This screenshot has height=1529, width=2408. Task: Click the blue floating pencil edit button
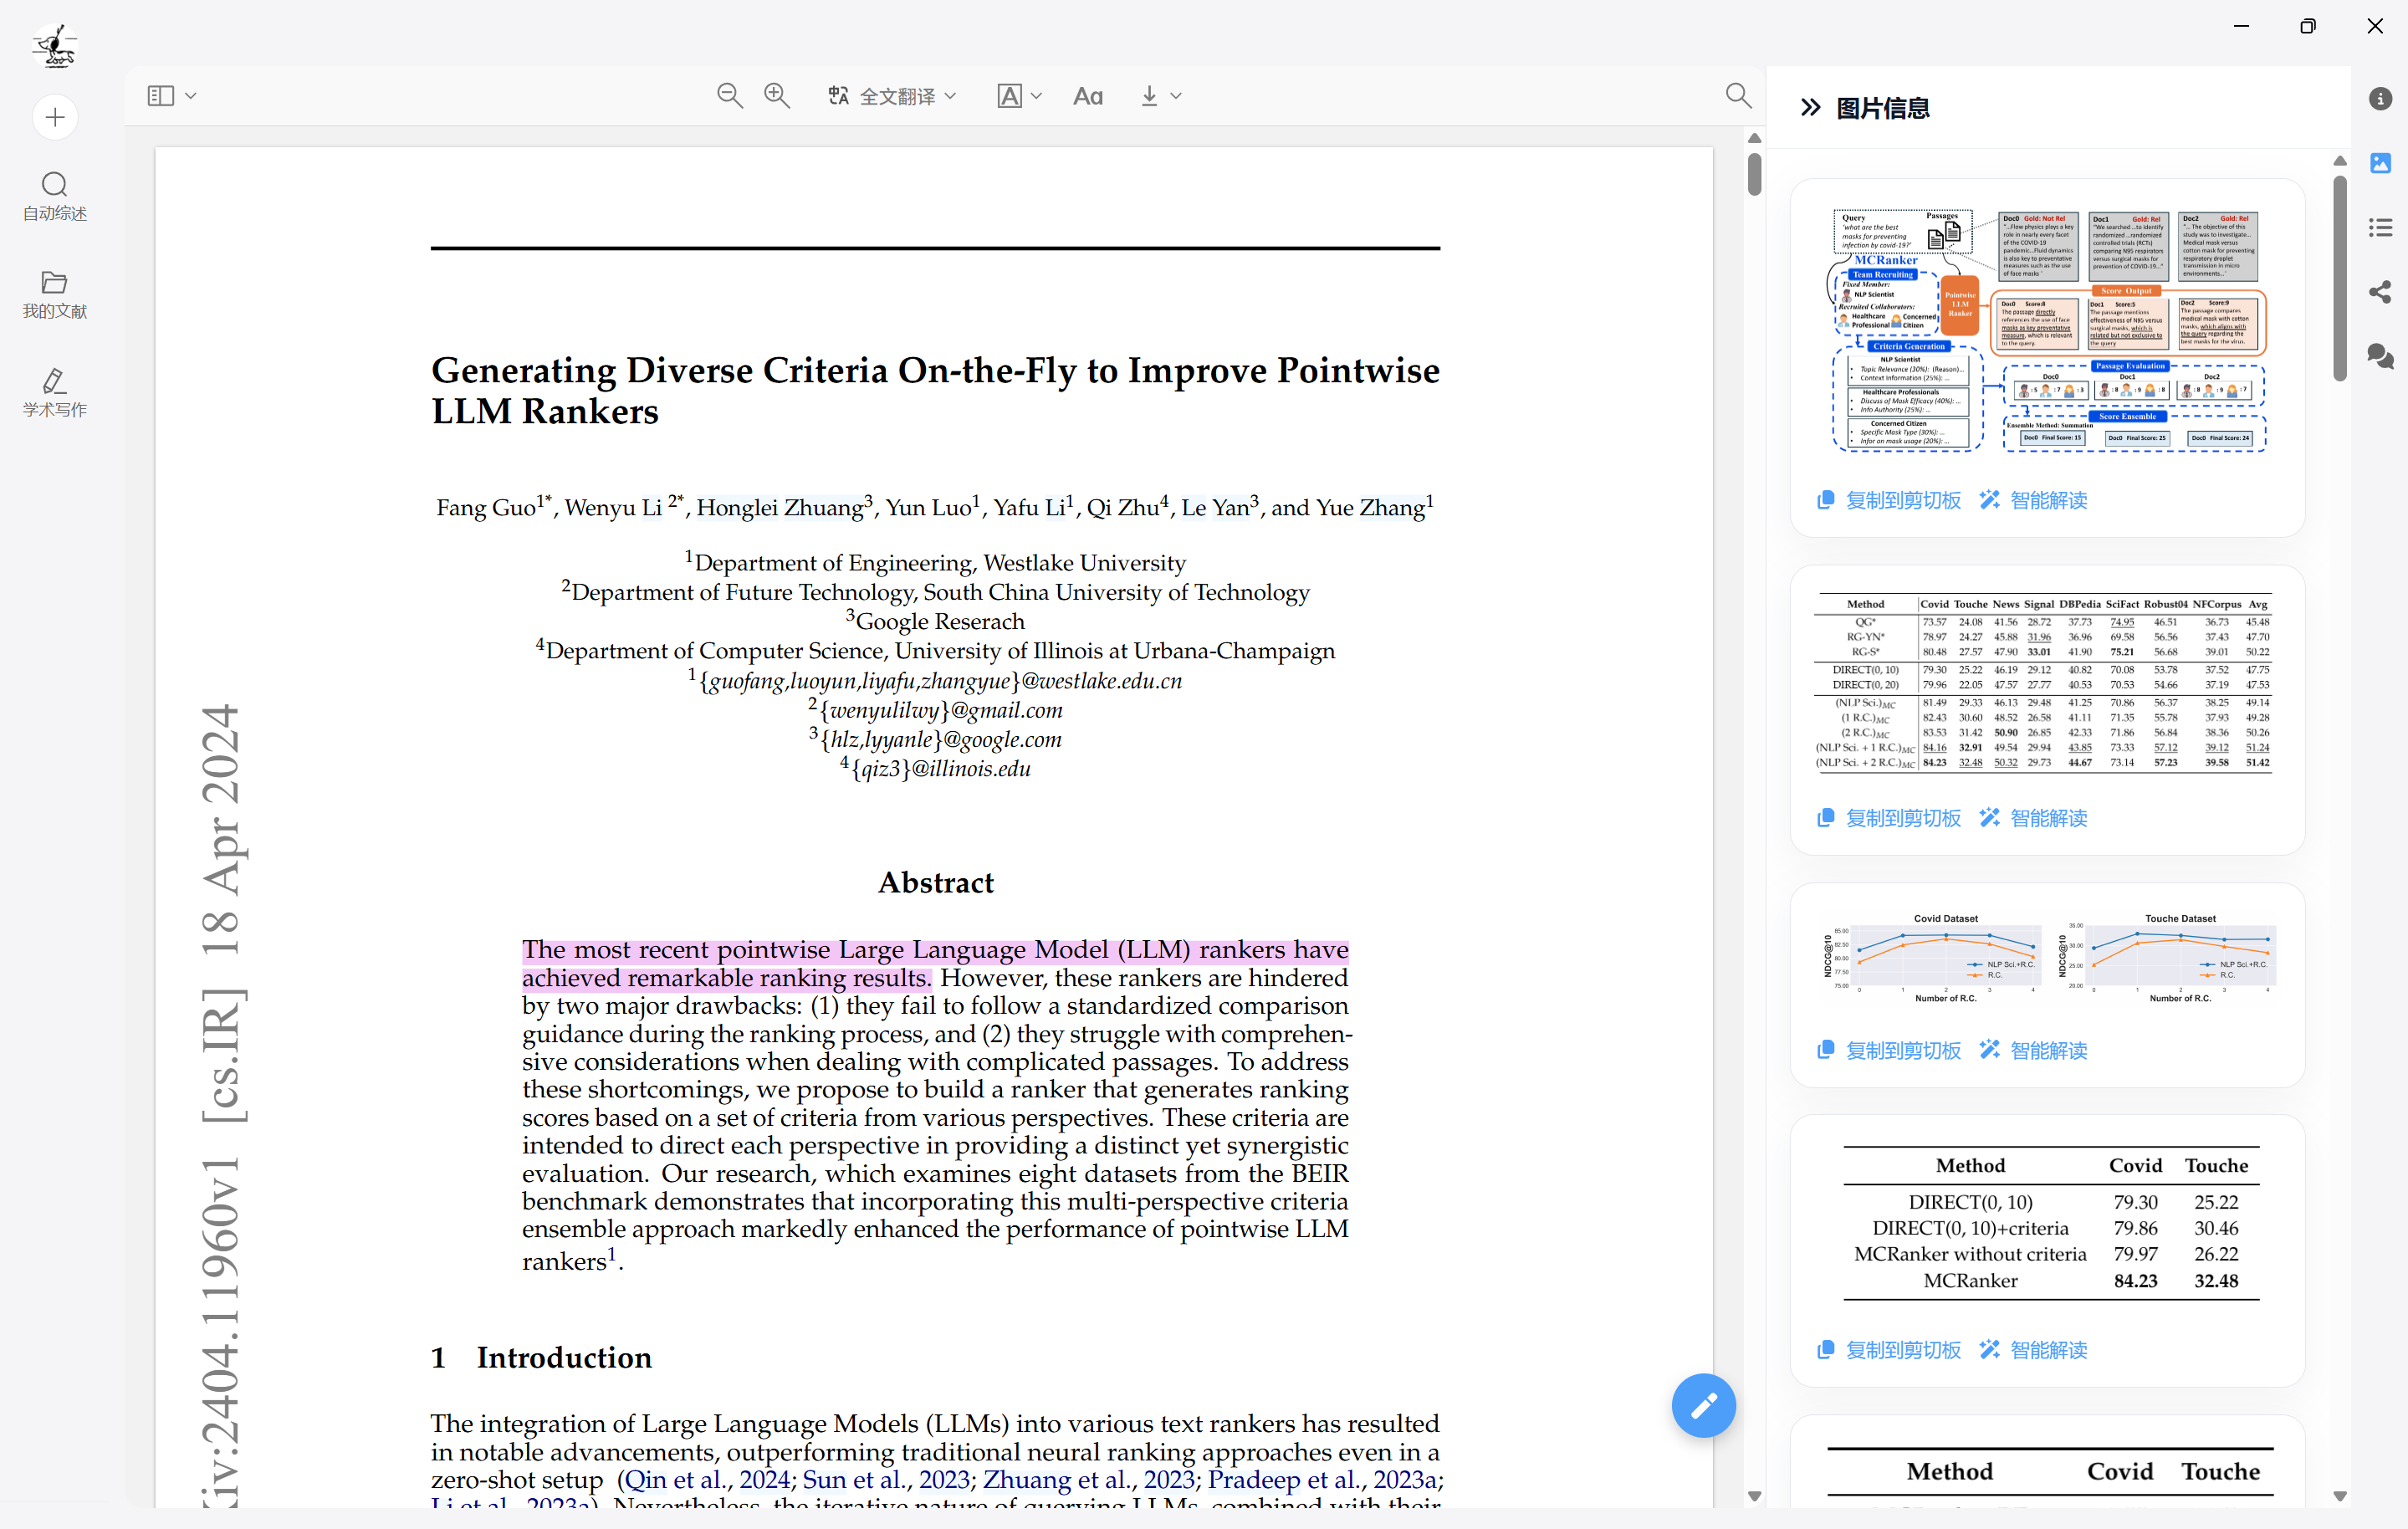click(1703, 1405)
